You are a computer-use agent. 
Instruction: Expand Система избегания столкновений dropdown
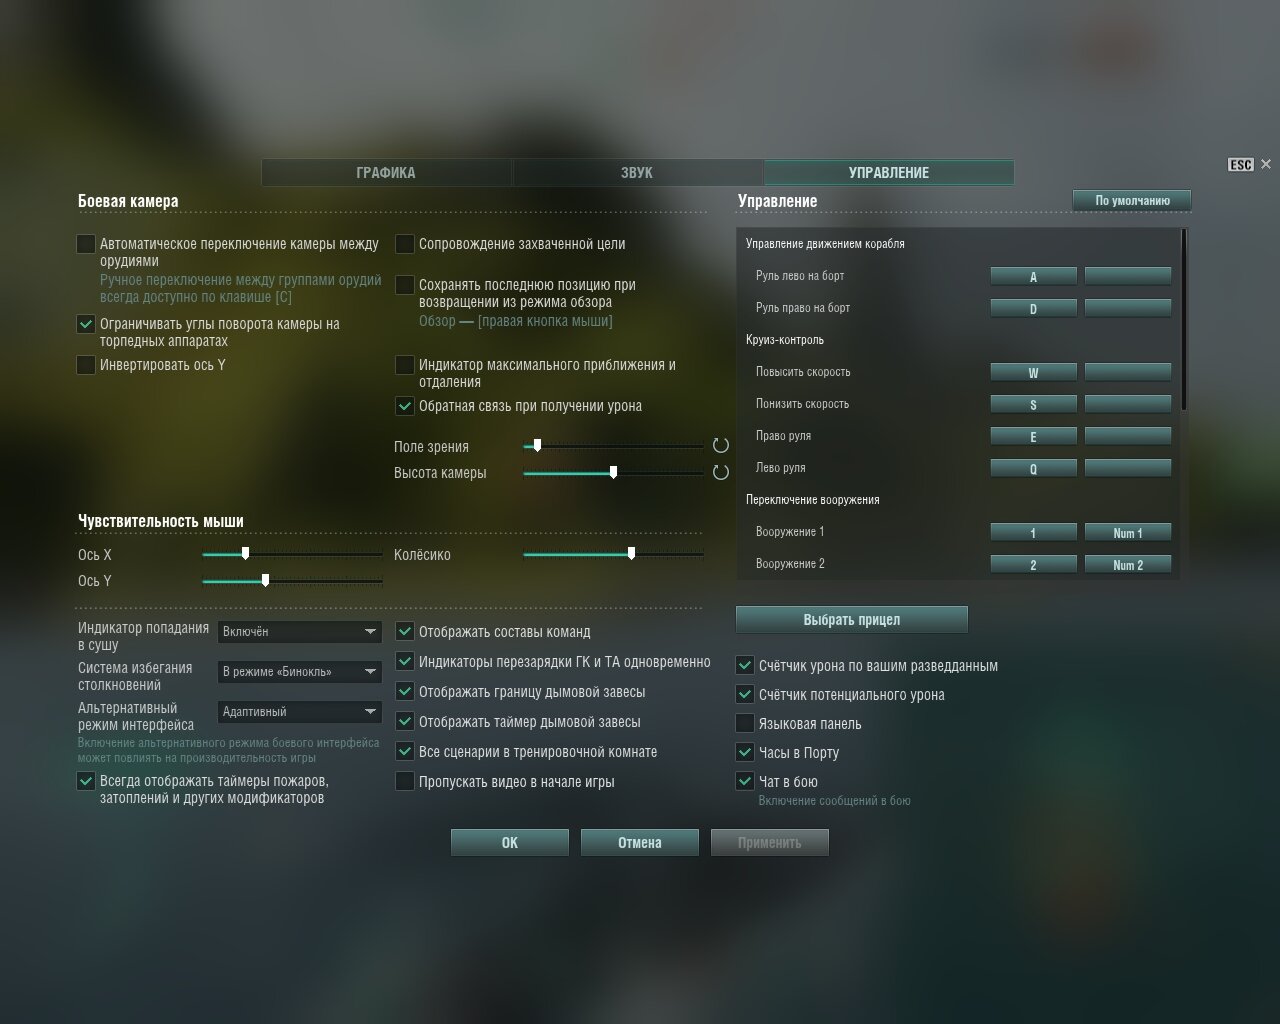point(300,672)
